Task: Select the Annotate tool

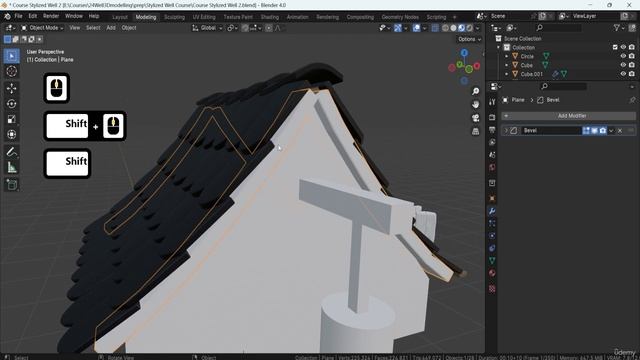Action: point(11,152)
